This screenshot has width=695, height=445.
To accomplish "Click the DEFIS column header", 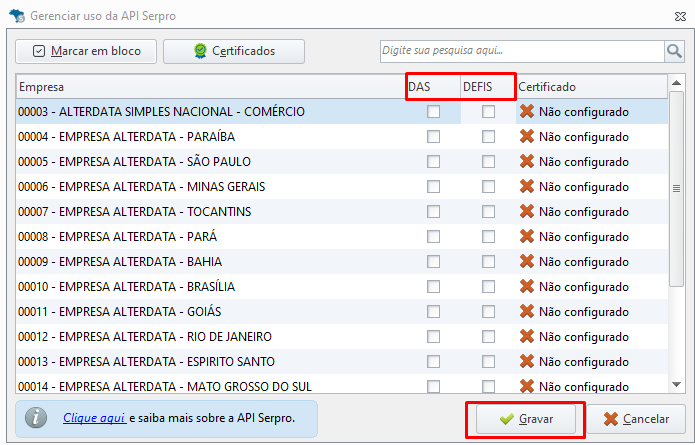I will point(488,87).
